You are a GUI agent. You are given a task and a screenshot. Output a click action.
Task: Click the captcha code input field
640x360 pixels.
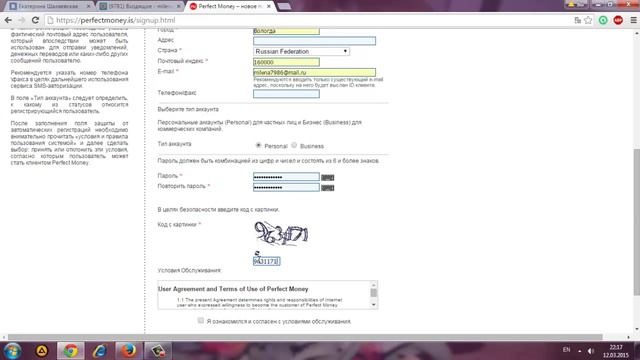click(x=267, y=261)
